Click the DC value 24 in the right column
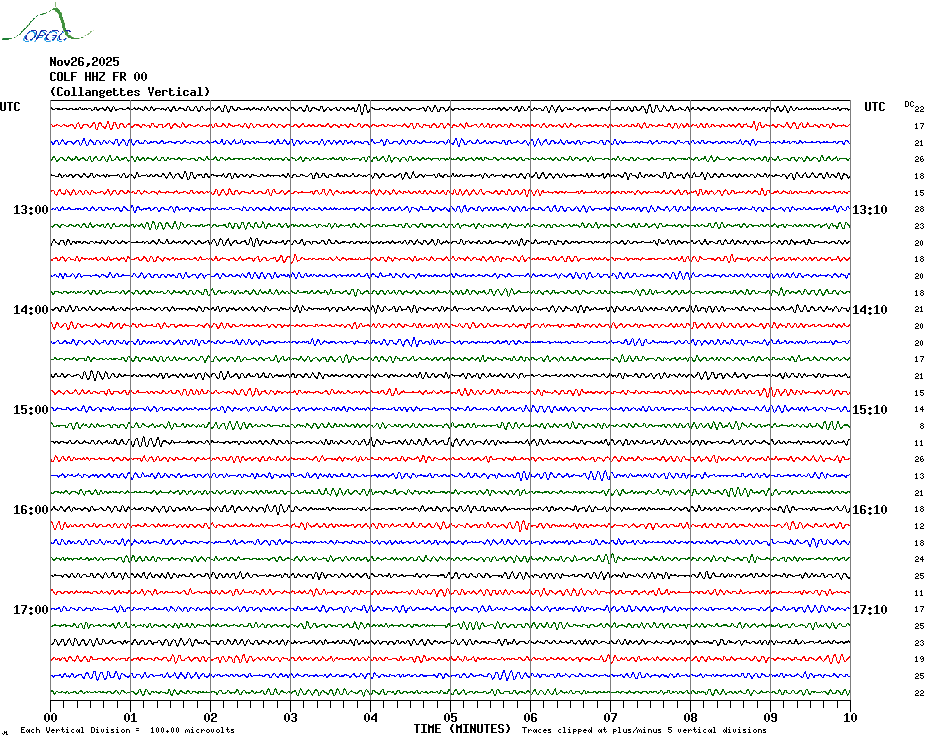The image size is (930, 744). tap(919, 559)
